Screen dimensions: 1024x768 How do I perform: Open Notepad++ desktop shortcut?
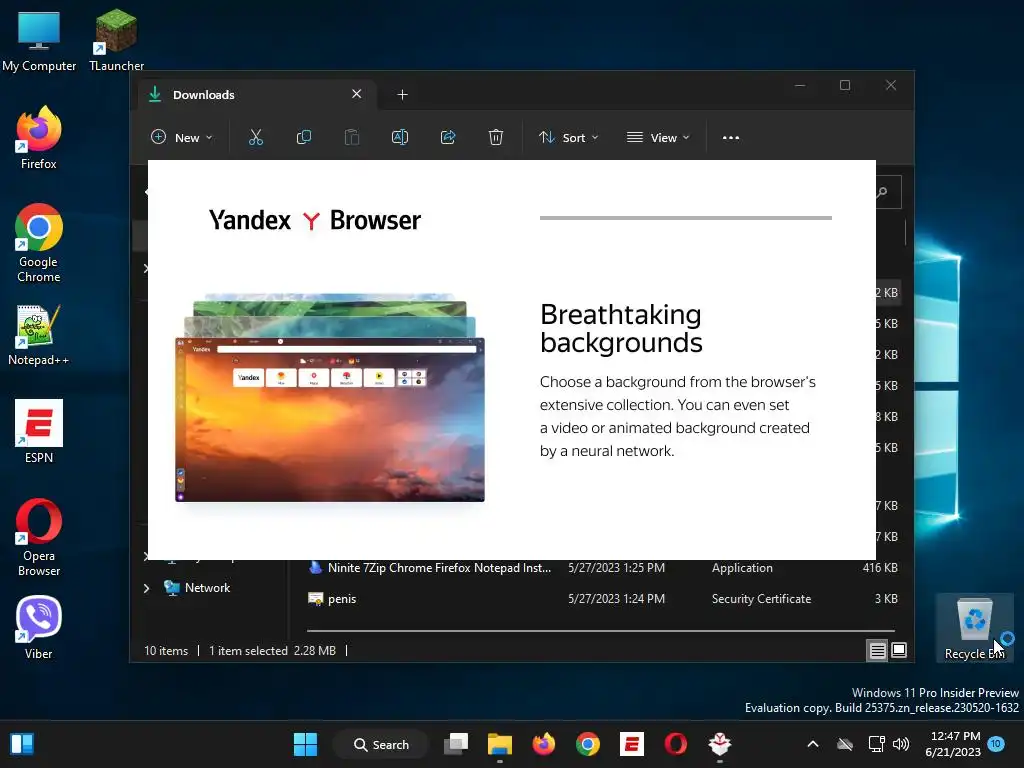tap(39, 334)
